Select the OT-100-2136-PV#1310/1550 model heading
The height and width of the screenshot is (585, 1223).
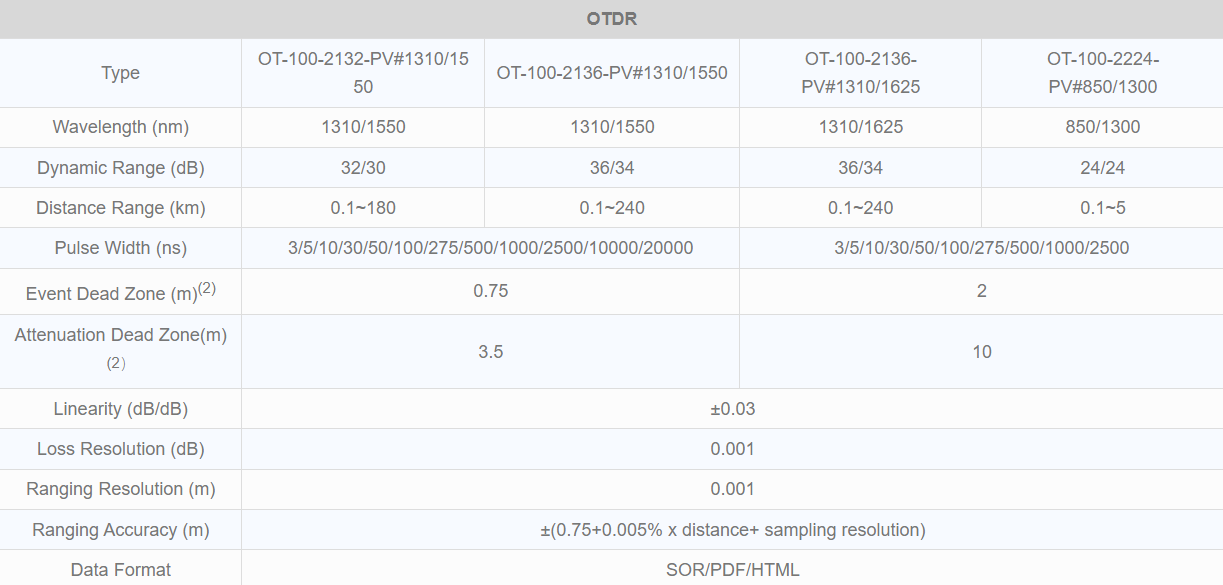click(x=611, y=73)
